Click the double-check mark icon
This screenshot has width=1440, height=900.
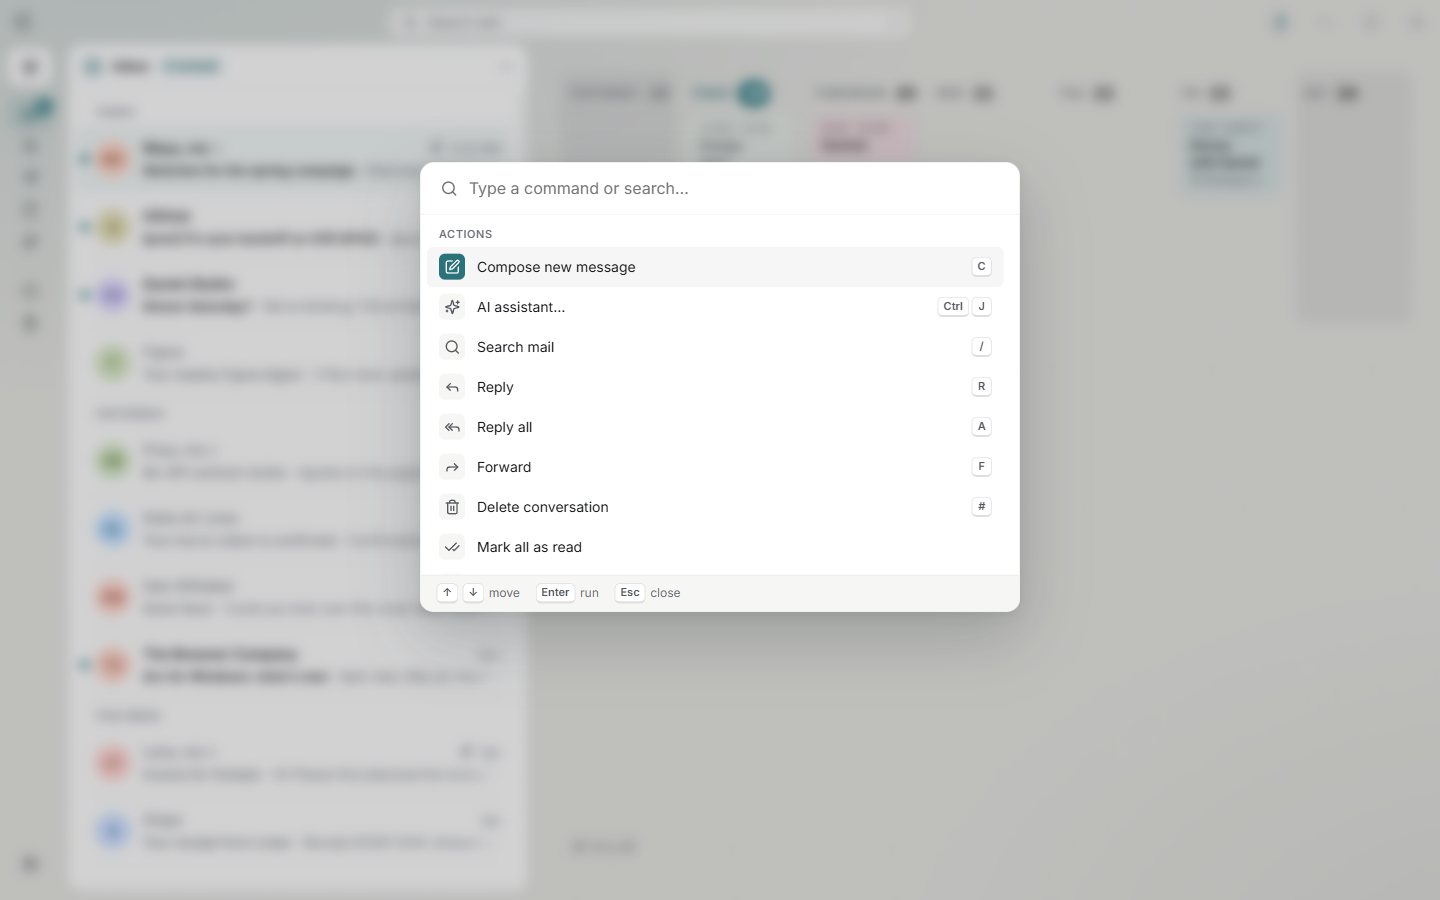[452, 547]
